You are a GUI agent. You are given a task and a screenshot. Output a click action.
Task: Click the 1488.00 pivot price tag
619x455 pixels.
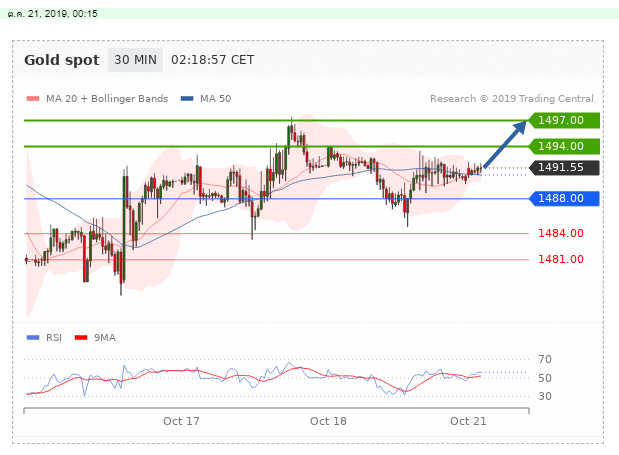564,198
